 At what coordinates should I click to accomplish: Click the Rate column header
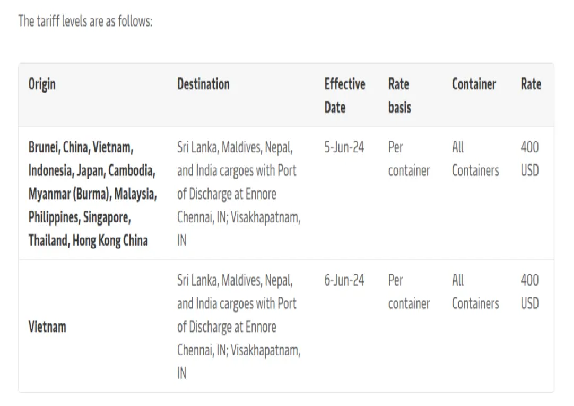point(531,84)
